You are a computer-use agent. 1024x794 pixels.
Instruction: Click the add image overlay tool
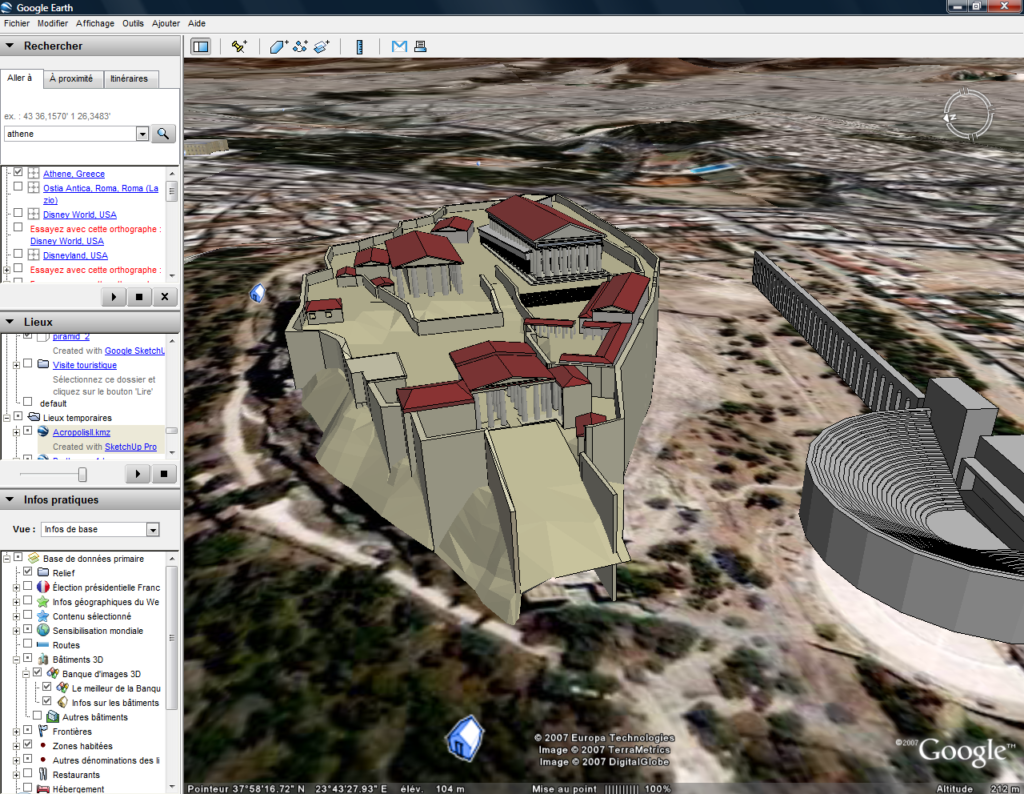point(322,46)
